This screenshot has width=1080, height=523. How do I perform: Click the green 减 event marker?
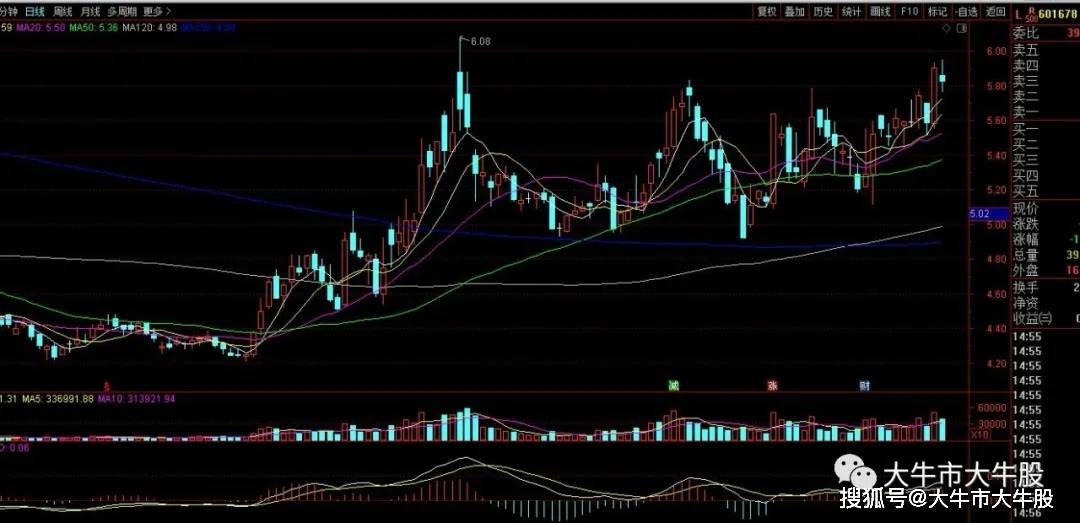point(674,385)
